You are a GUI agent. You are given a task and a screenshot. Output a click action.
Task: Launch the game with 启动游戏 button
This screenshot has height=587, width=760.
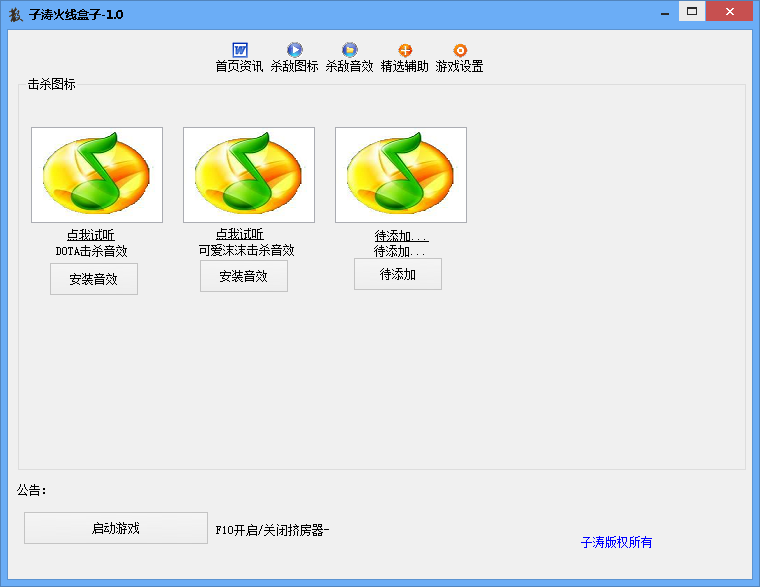(x=116, y=528)
